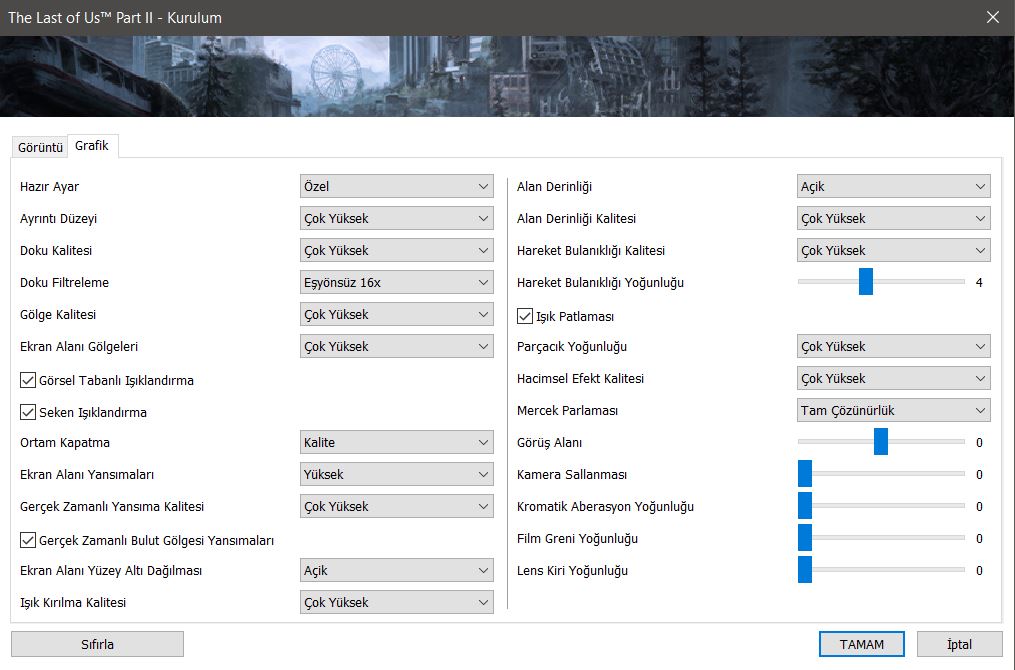1015x670 pixels.
Task: Click the Görüş Alanı label
Action: (x=549, y=442)
